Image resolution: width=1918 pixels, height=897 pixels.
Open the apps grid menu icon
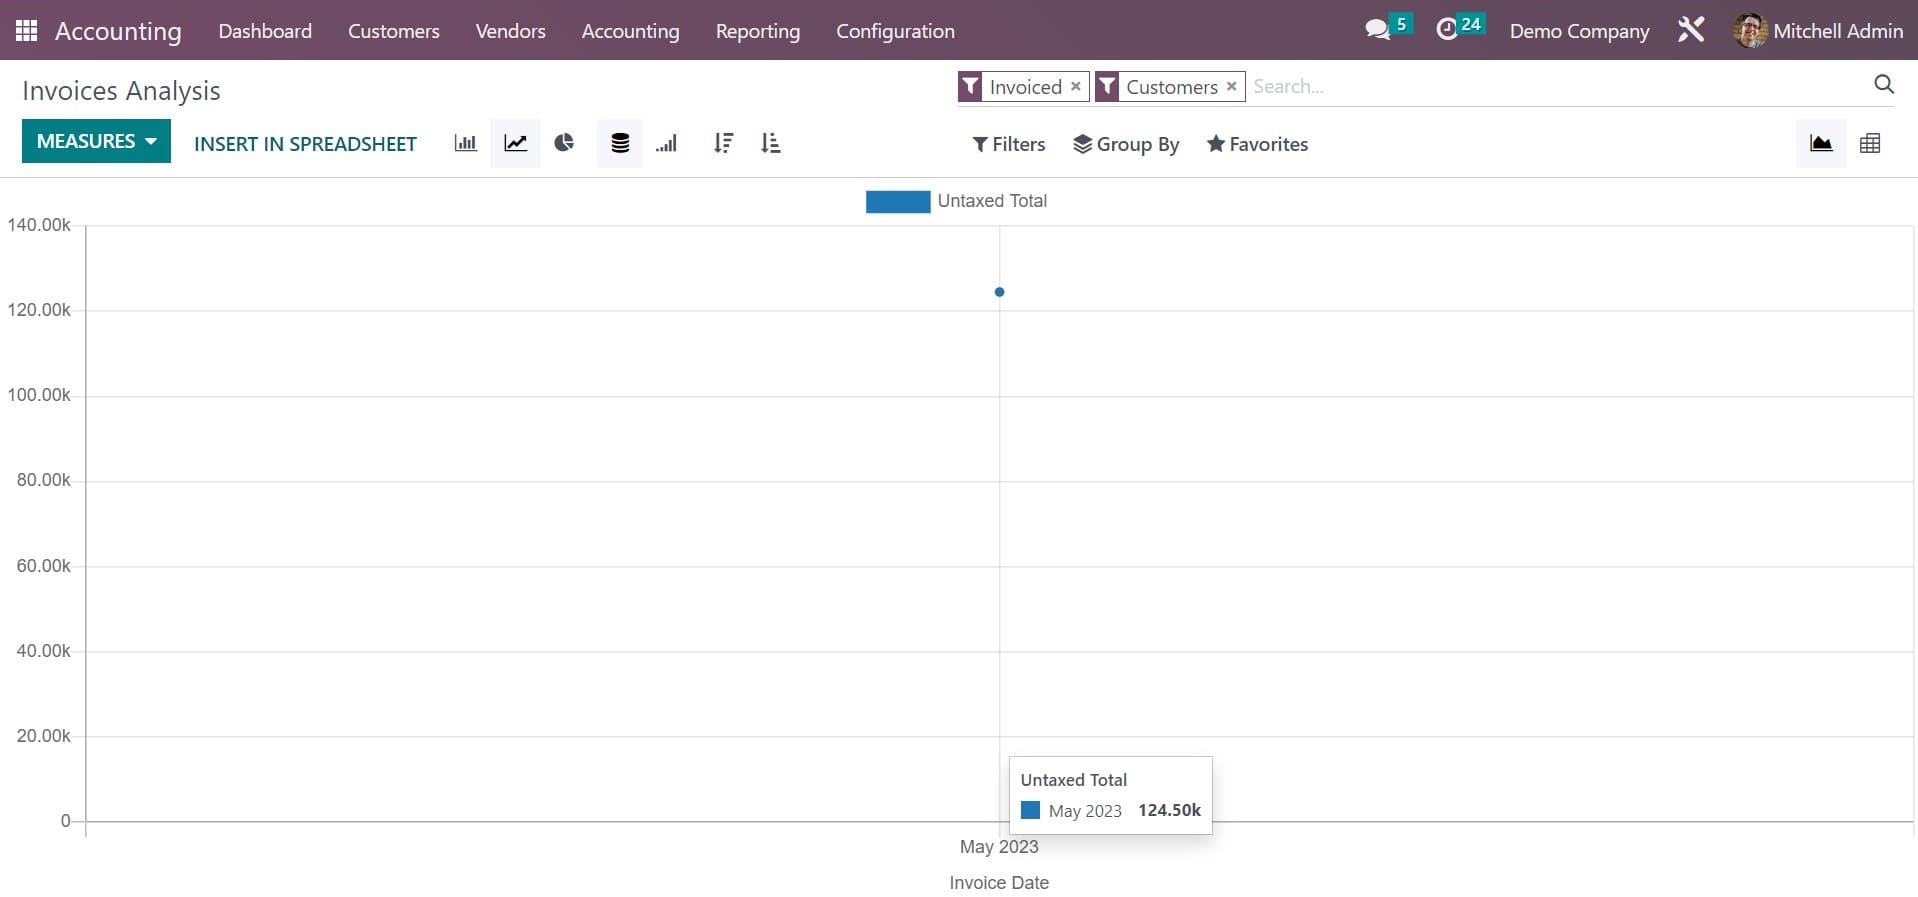pos(27,30)
